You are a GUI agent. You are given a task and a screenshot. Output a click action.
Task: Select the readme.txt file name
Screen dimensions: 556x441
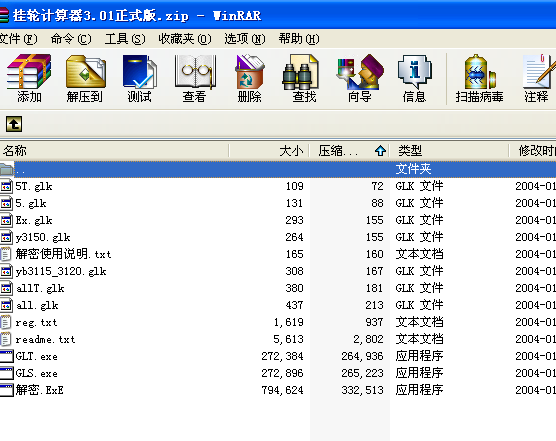click(x=45, y=340)
